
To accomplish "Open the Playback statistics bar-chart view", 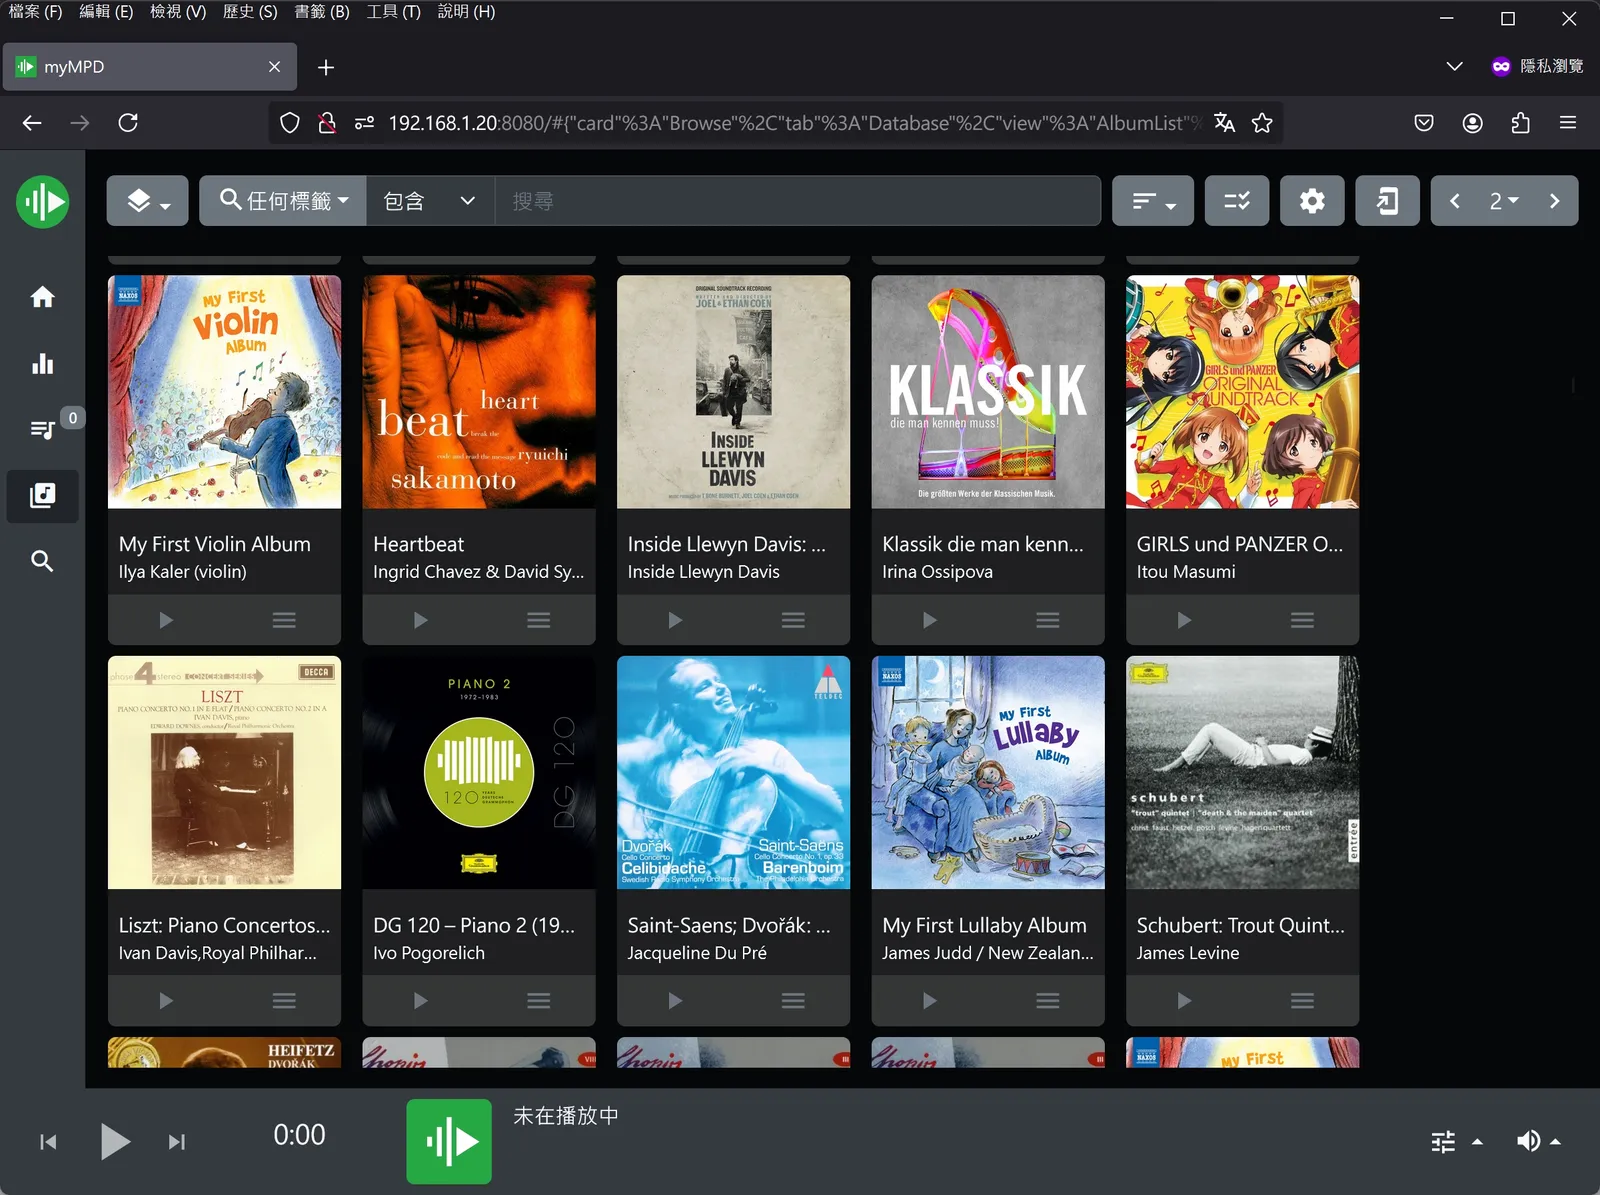I will (42, 363).
